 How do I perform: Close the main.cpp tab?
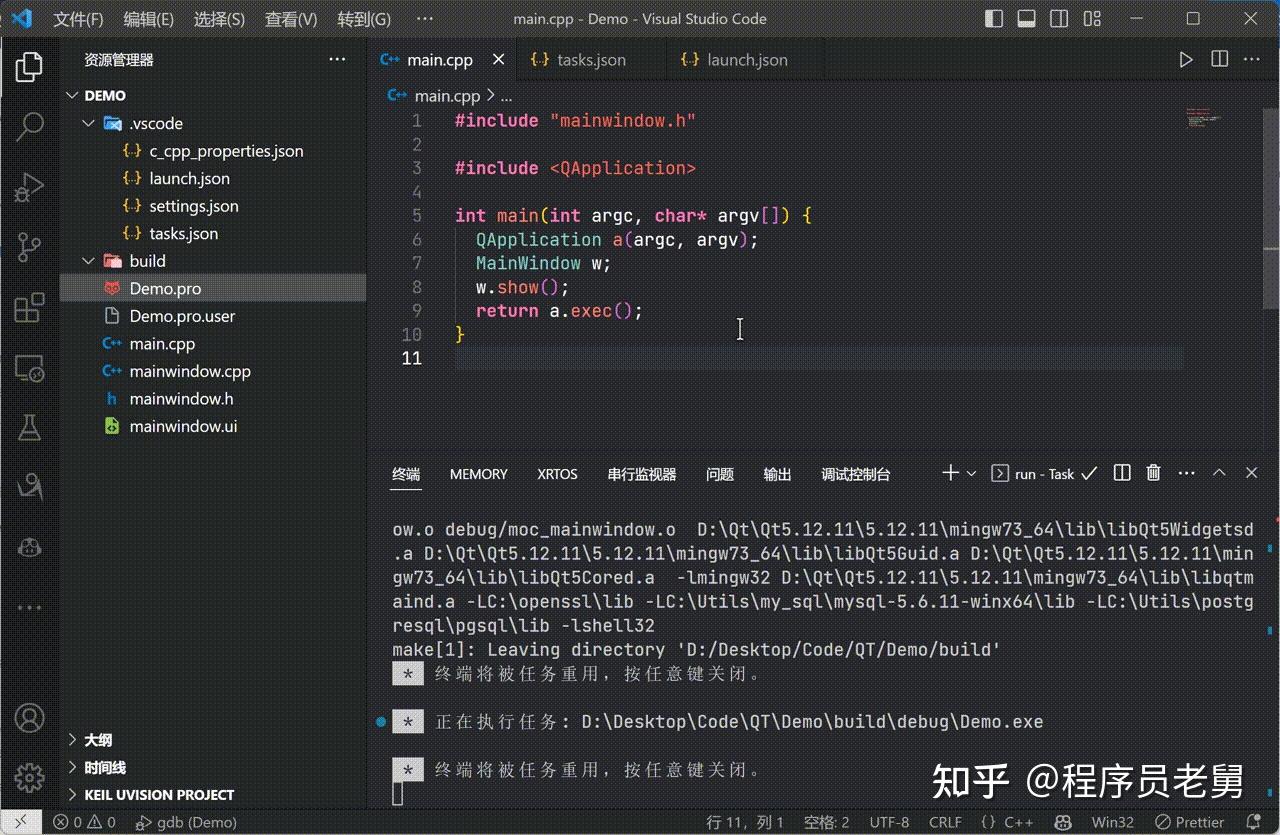point(498,60)
